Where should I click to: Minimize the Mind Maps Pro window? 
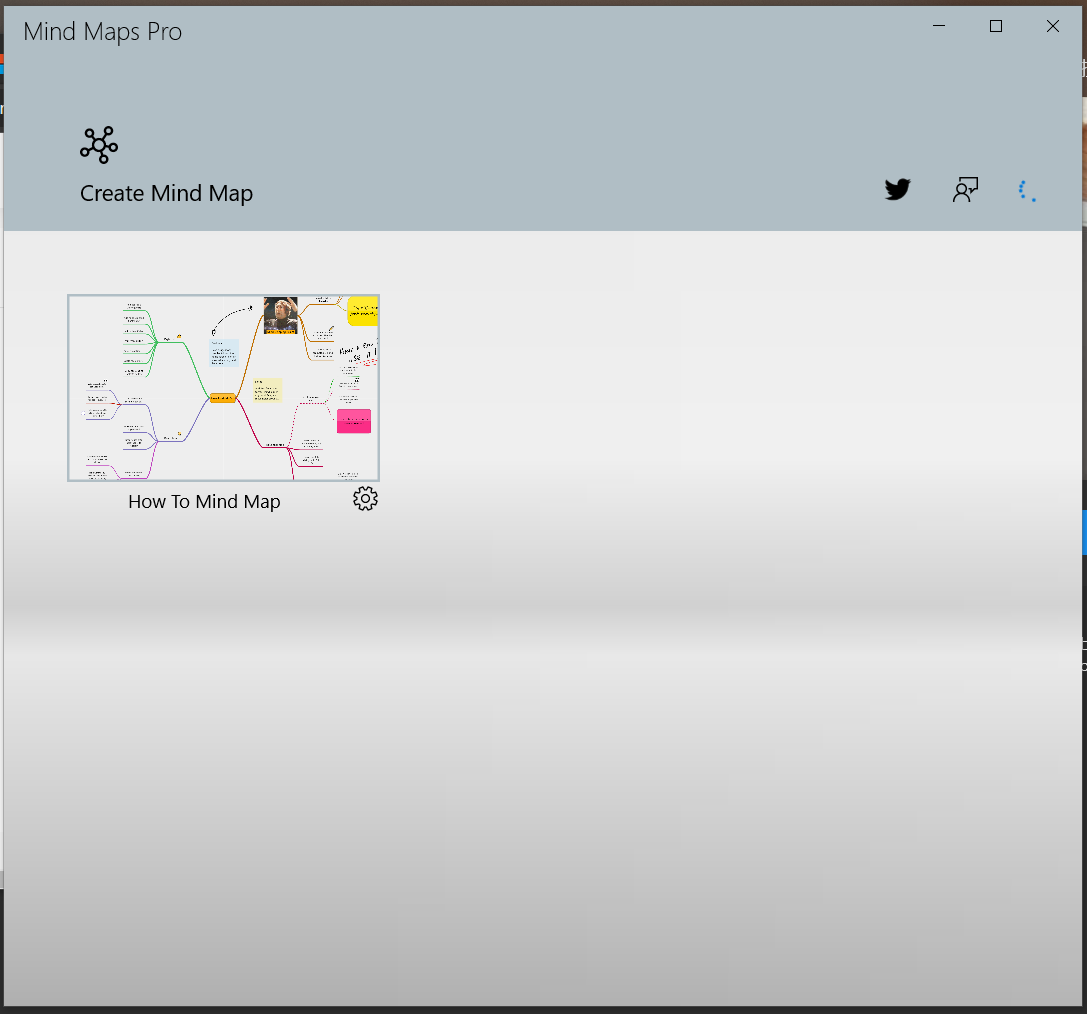(x=939, y=26)
